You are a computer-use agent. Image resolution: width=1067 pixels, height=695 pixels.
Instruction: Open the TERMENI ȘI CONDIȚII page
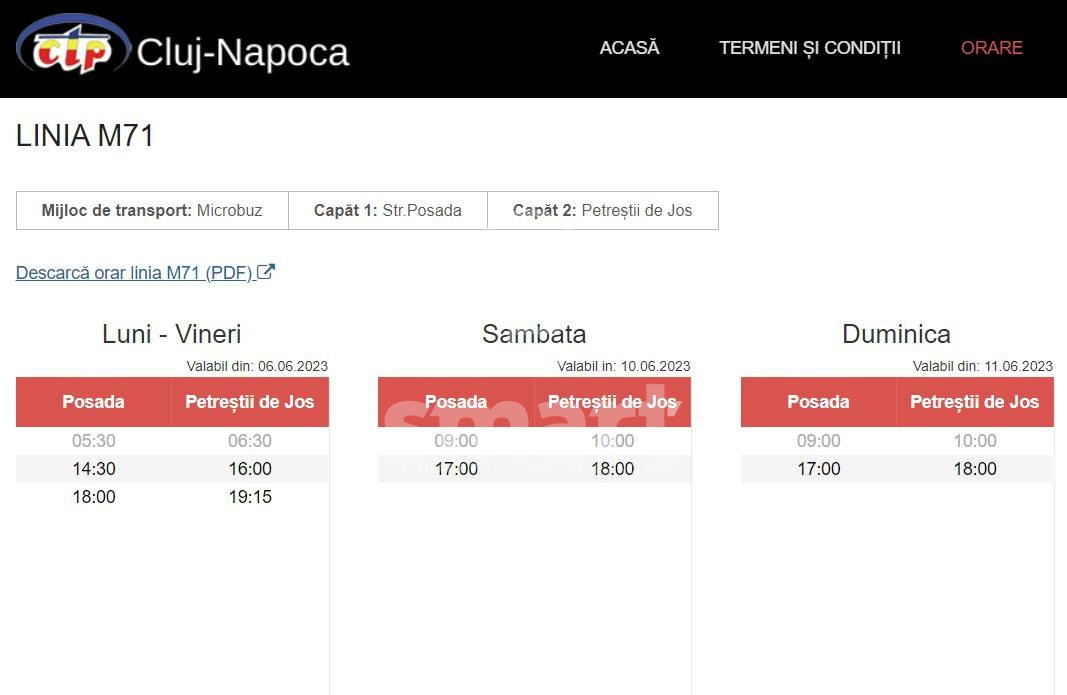coord(810,47)
